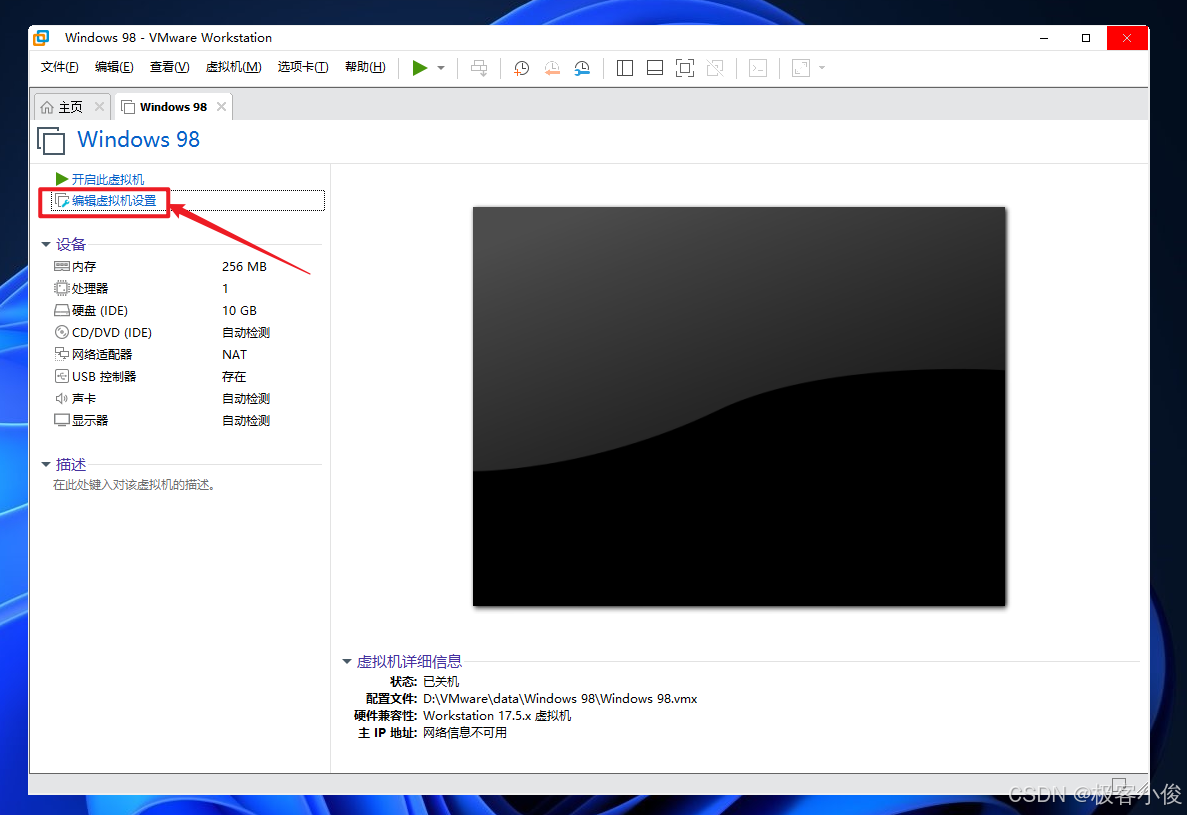This screenshot has height=815, width=1187.
Task: Click the description text field
Action: [134, 485]
